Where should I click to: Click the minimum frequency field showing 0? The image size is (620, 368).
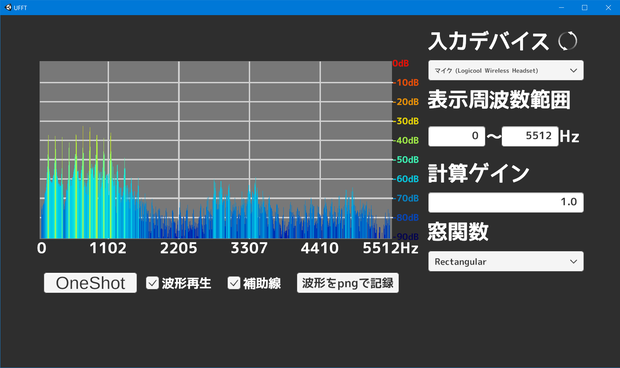point(457,136)
